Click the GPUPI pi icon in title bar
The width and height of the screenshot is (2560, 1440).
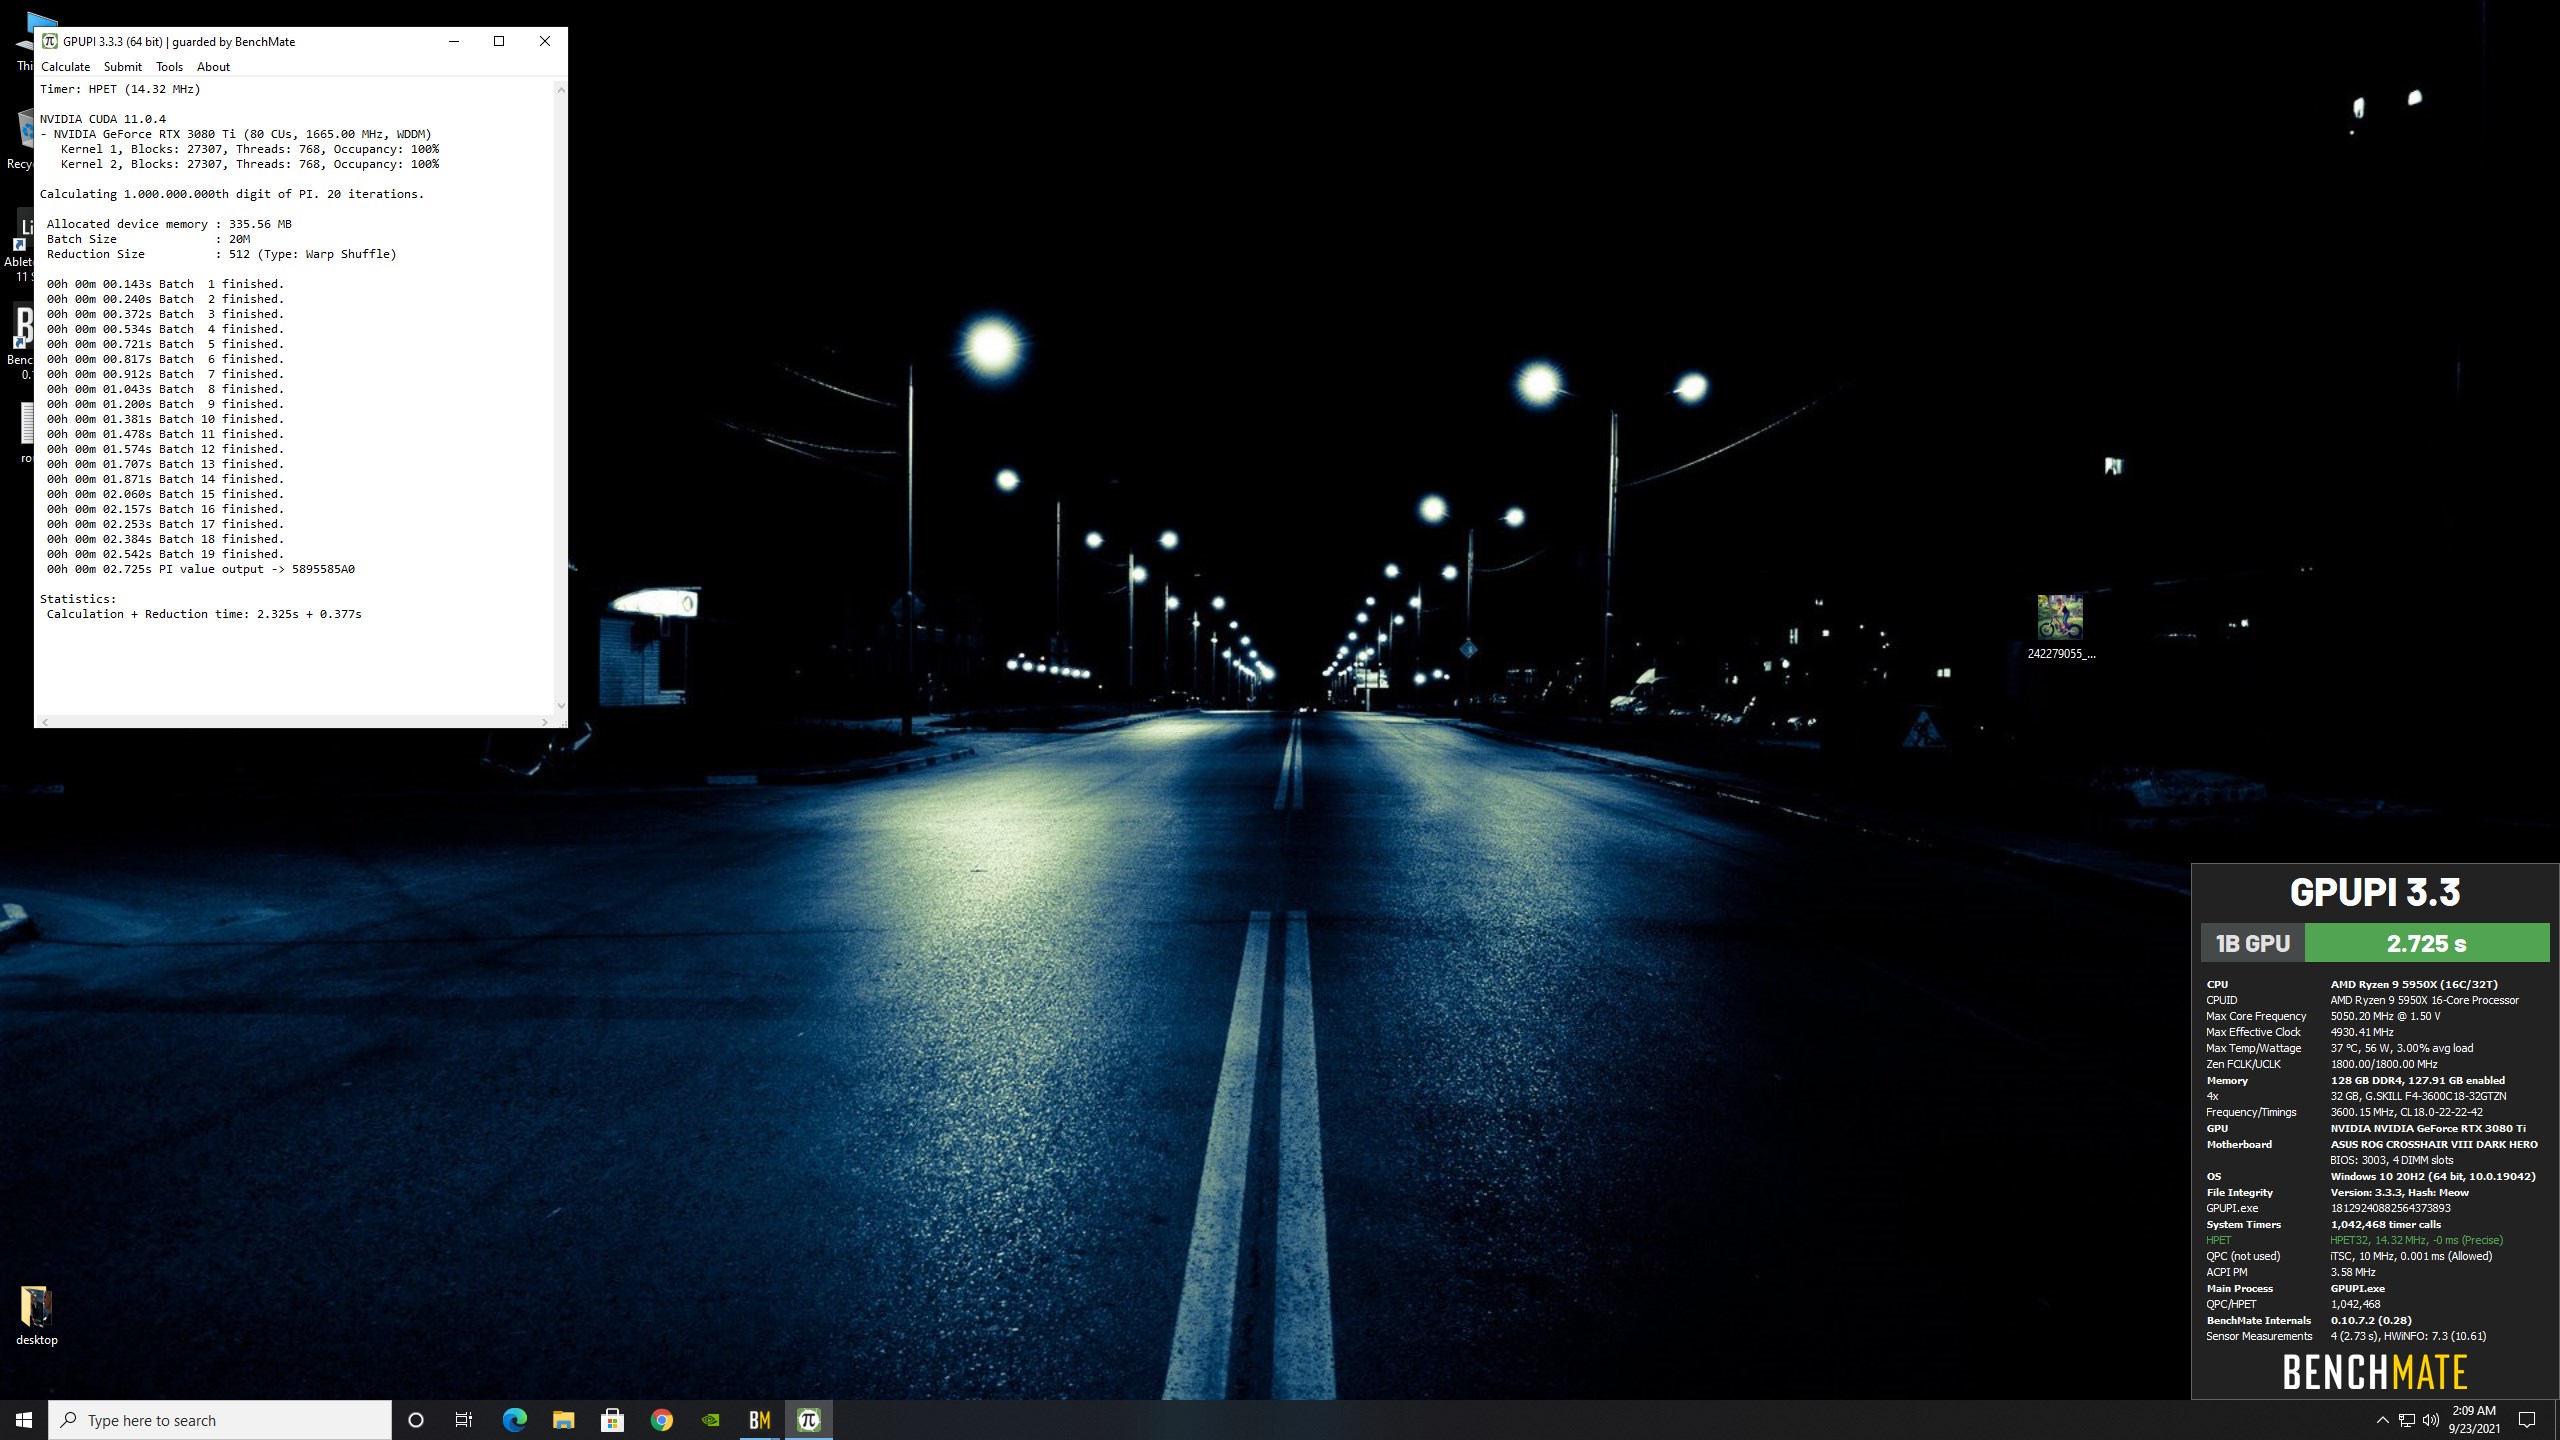pos(50,41)
